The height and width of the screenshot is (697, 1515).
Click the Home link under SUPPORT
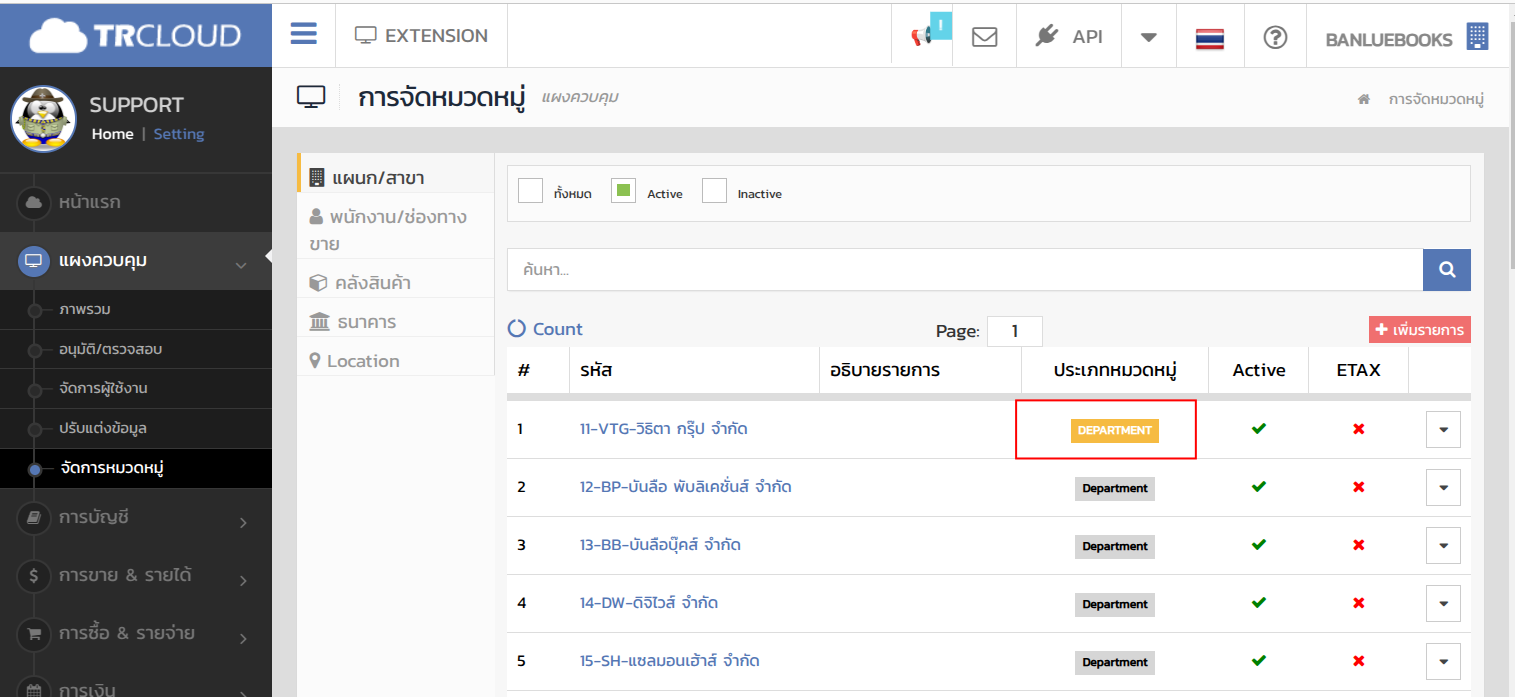[x=112, y=134]
